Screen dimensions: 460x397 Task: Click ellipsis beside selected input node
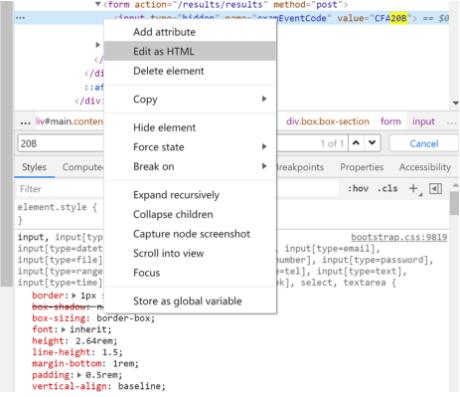pyautogui.click(x=20, y=18)
